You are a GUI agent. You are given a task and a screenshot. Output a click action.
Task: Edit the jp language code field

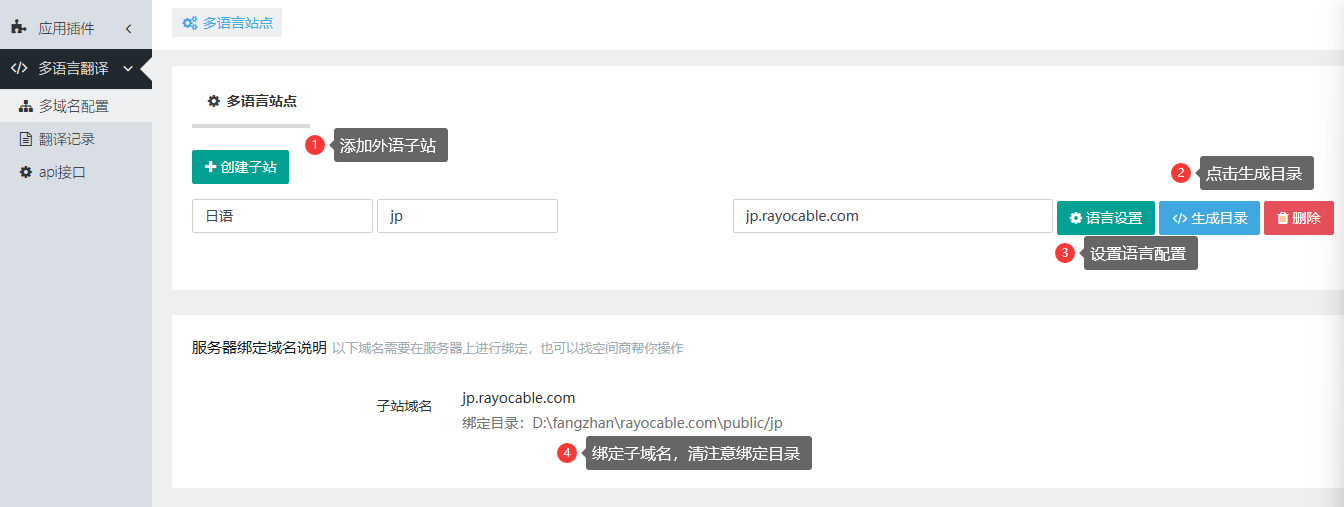tap(467, 216)
